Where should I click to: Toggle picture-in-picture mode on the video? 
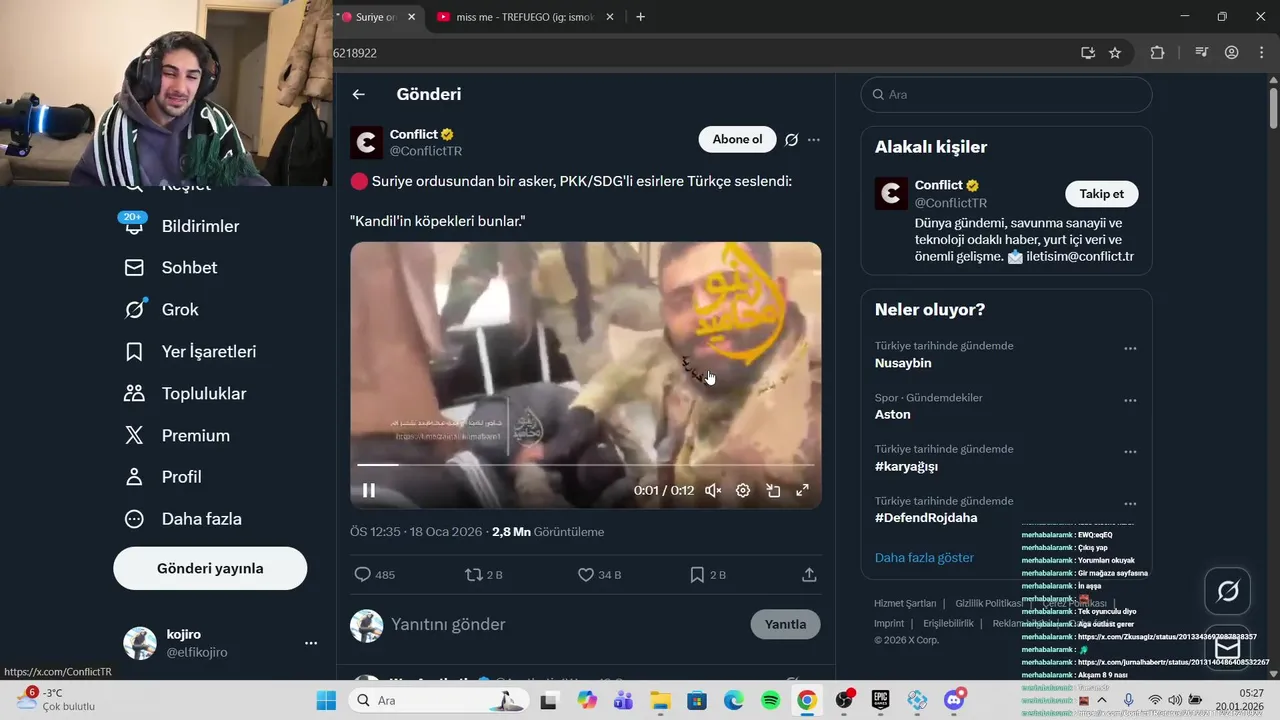pos(773,490)
